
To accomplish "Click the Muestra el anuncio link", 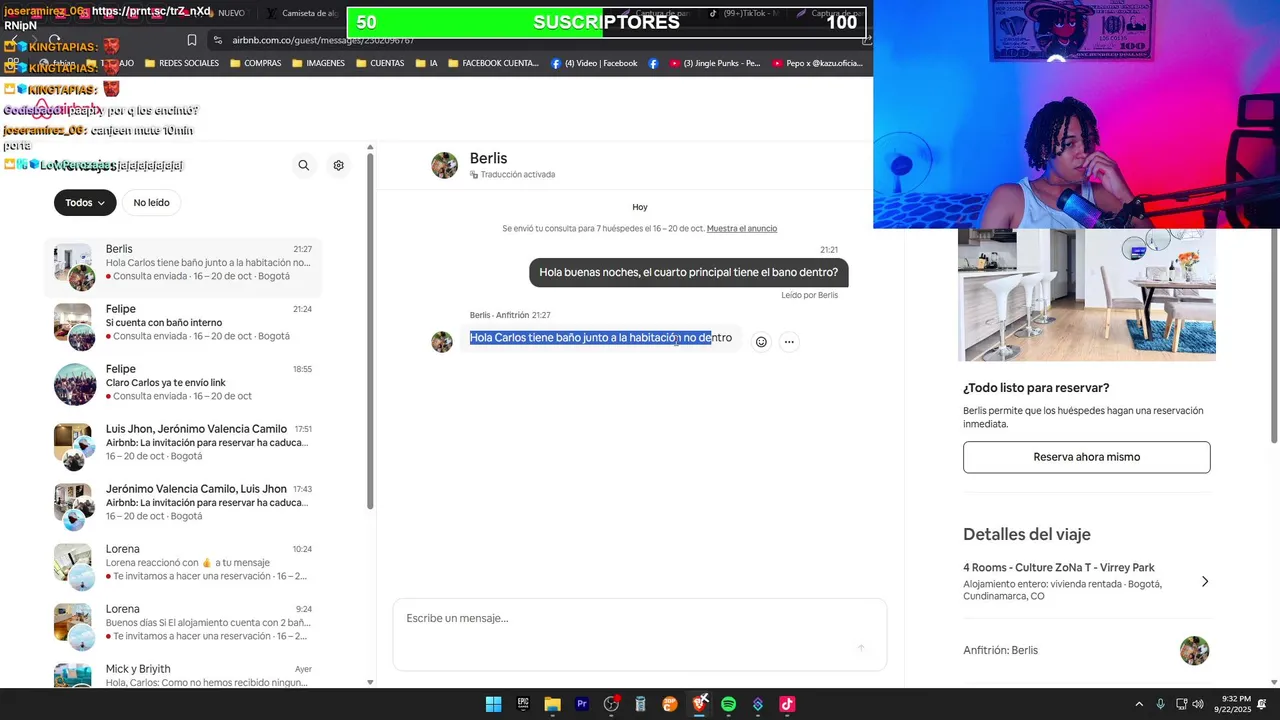I will tap(742, 229).
